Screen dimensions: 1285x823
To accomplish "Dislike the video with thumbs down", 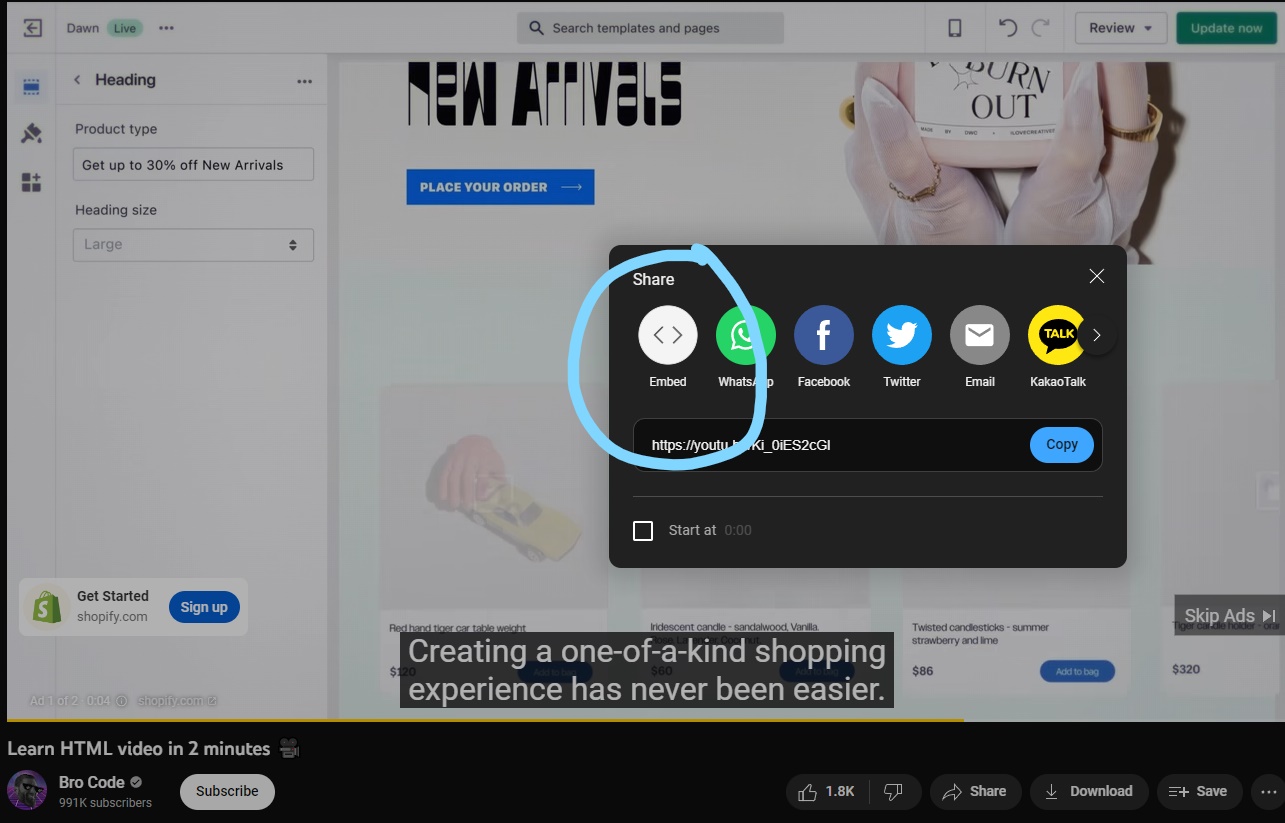I will coord(893,791).
